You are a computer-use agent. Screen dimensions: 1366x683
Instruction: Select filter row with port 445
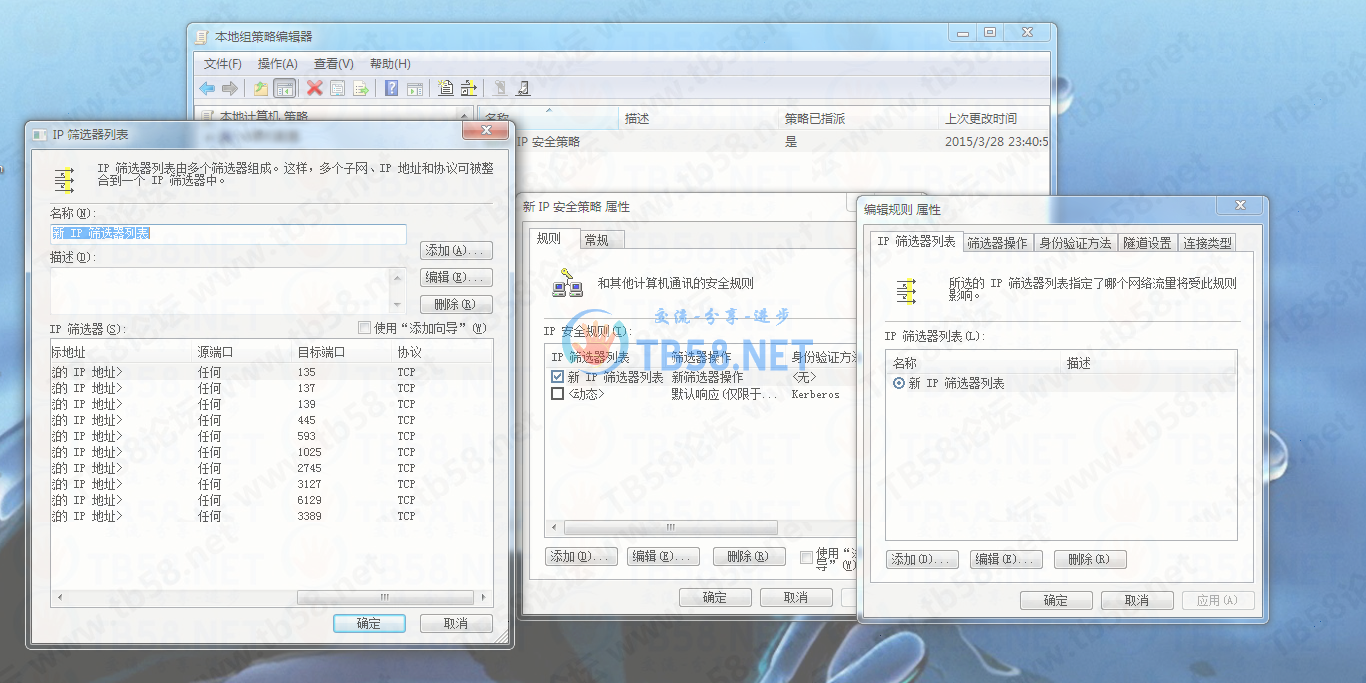(270, 420)
